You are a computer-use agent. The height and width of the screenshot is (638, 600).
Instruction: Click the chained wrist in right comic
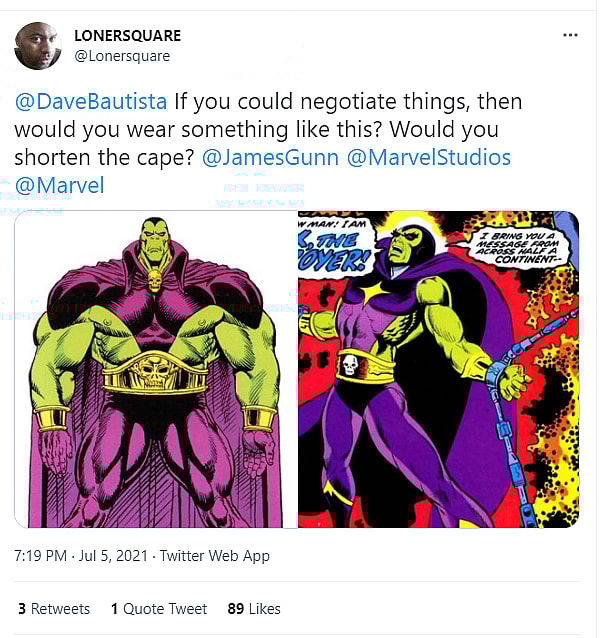501,372
